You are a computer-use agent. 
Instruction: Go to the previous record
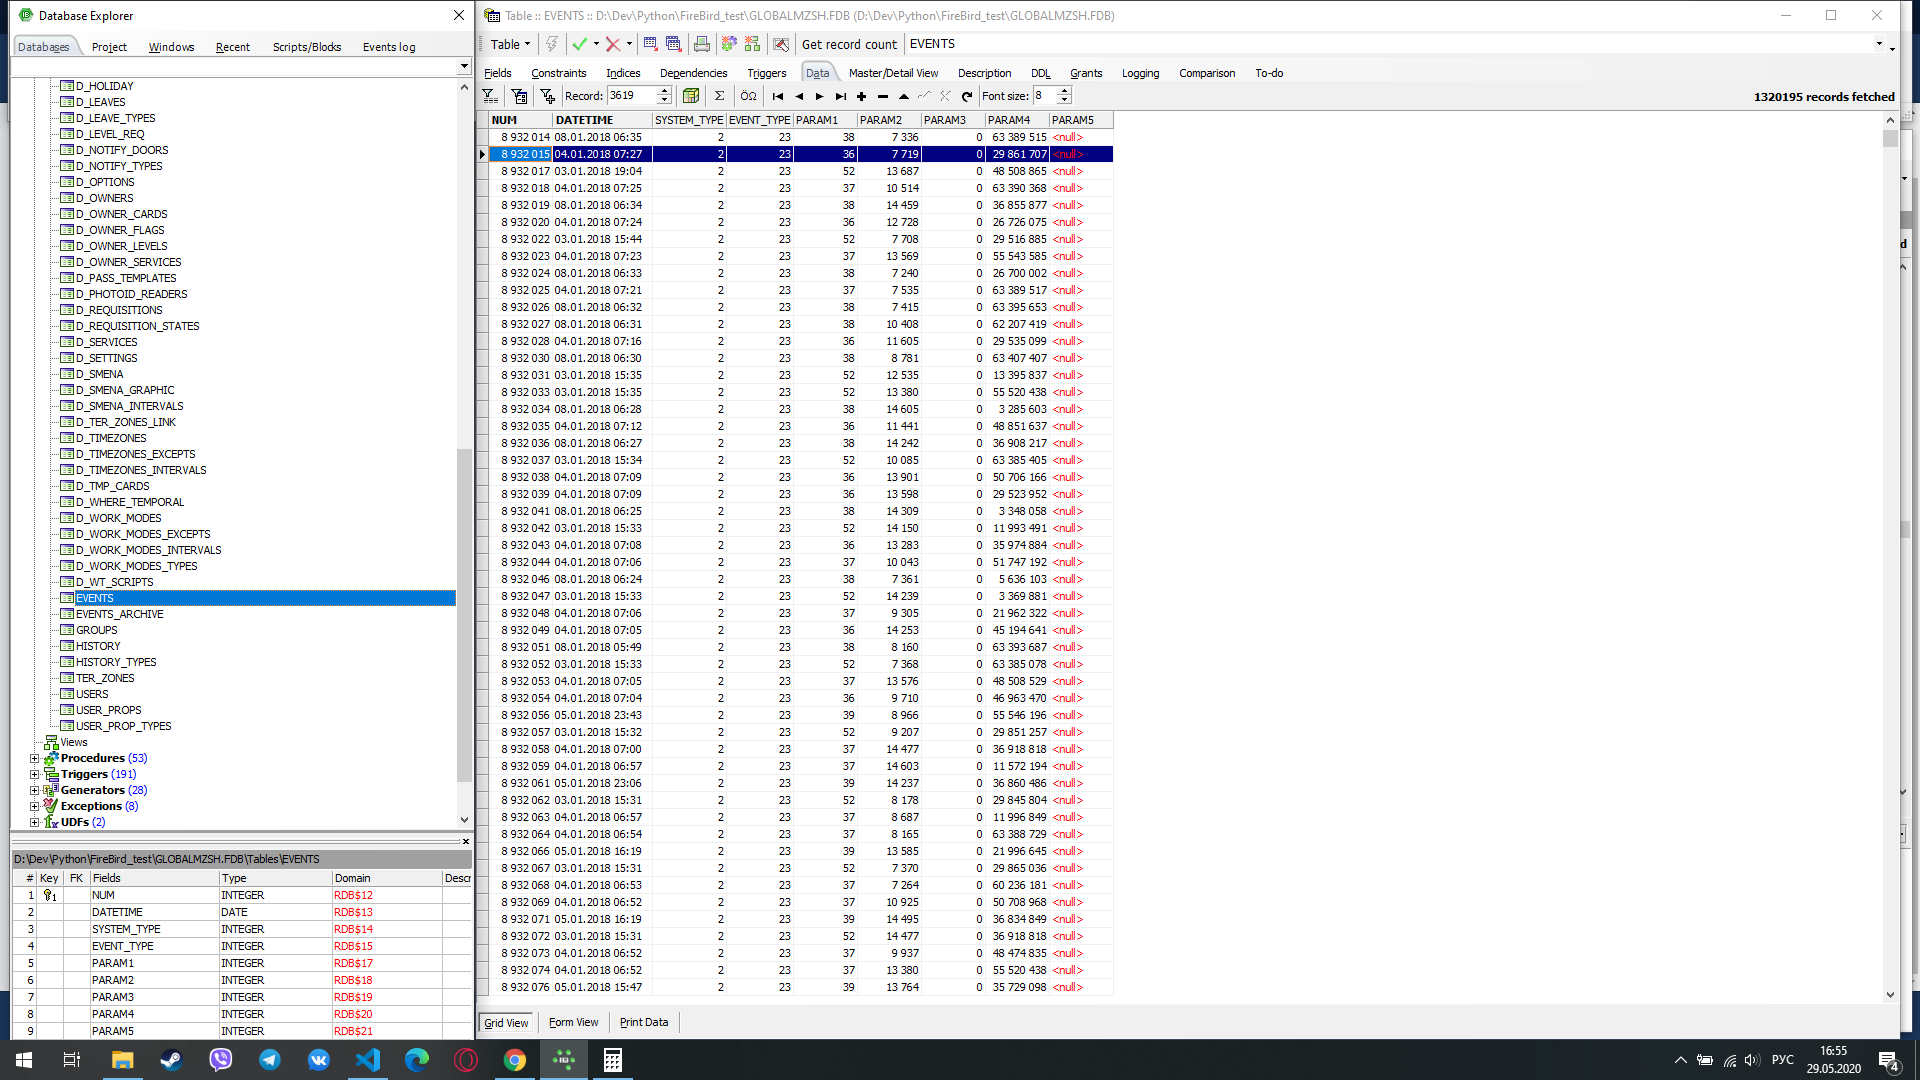[x=799, y=96]
